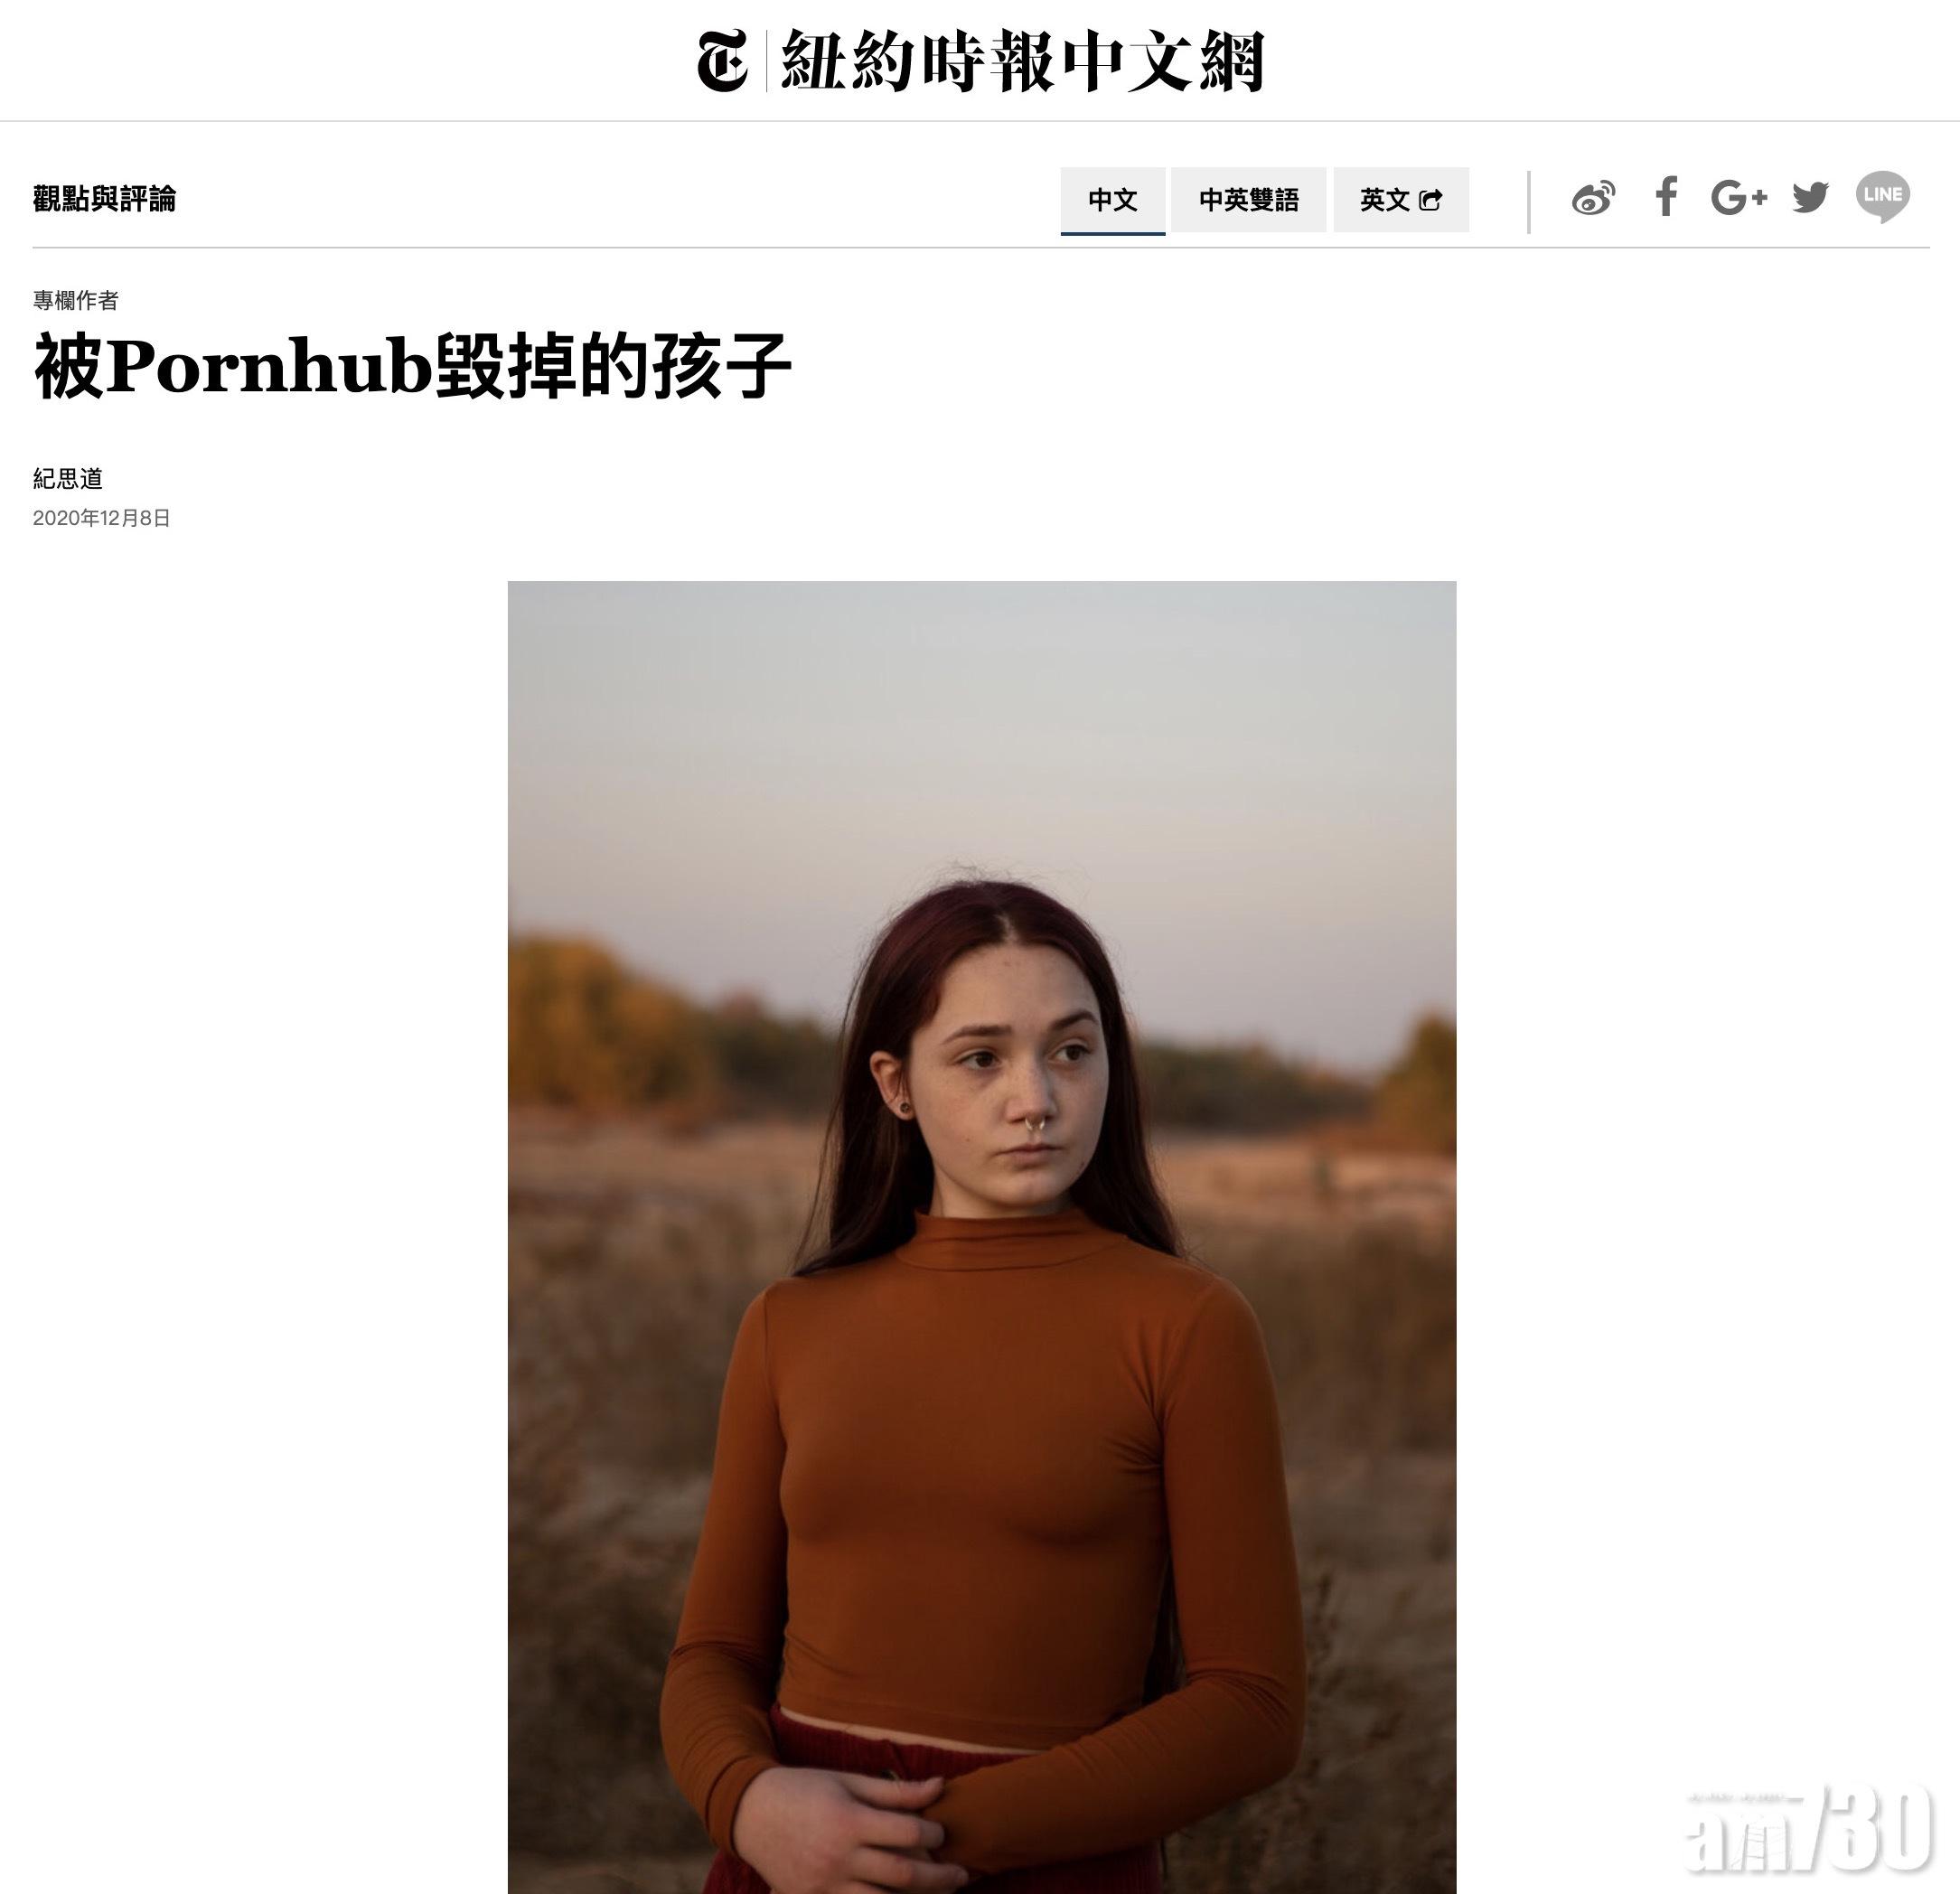Select the 中文 language tab

(x=1113, y=201)
